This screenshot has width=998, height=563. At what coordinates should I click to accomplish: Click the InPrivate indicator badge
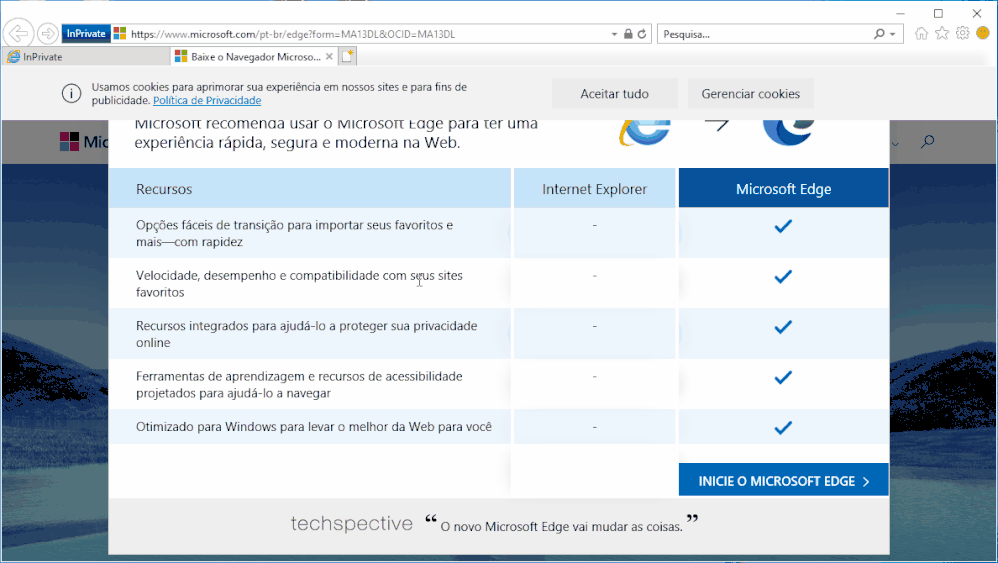(x=86, y=34)
